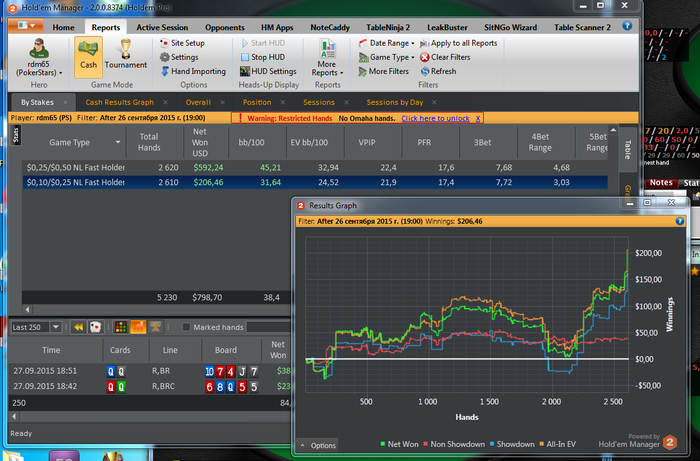
Task: Open the Settings gear option
Action: 179,57
